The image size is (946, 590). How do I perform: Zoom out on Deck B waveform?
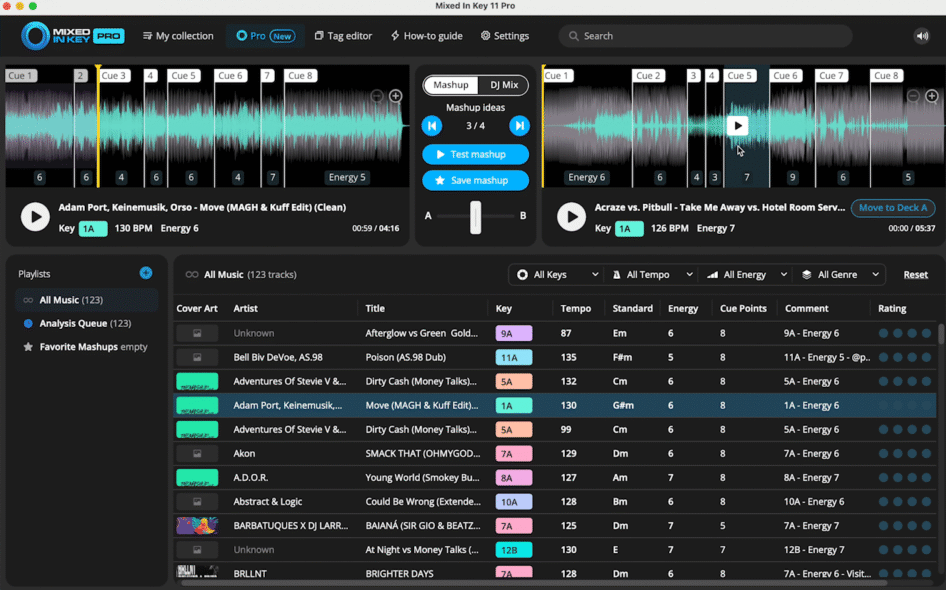[913, 96]
